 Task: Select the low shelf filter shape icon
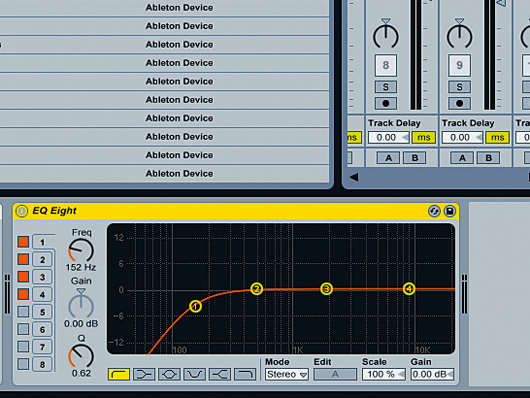point(144,374)
